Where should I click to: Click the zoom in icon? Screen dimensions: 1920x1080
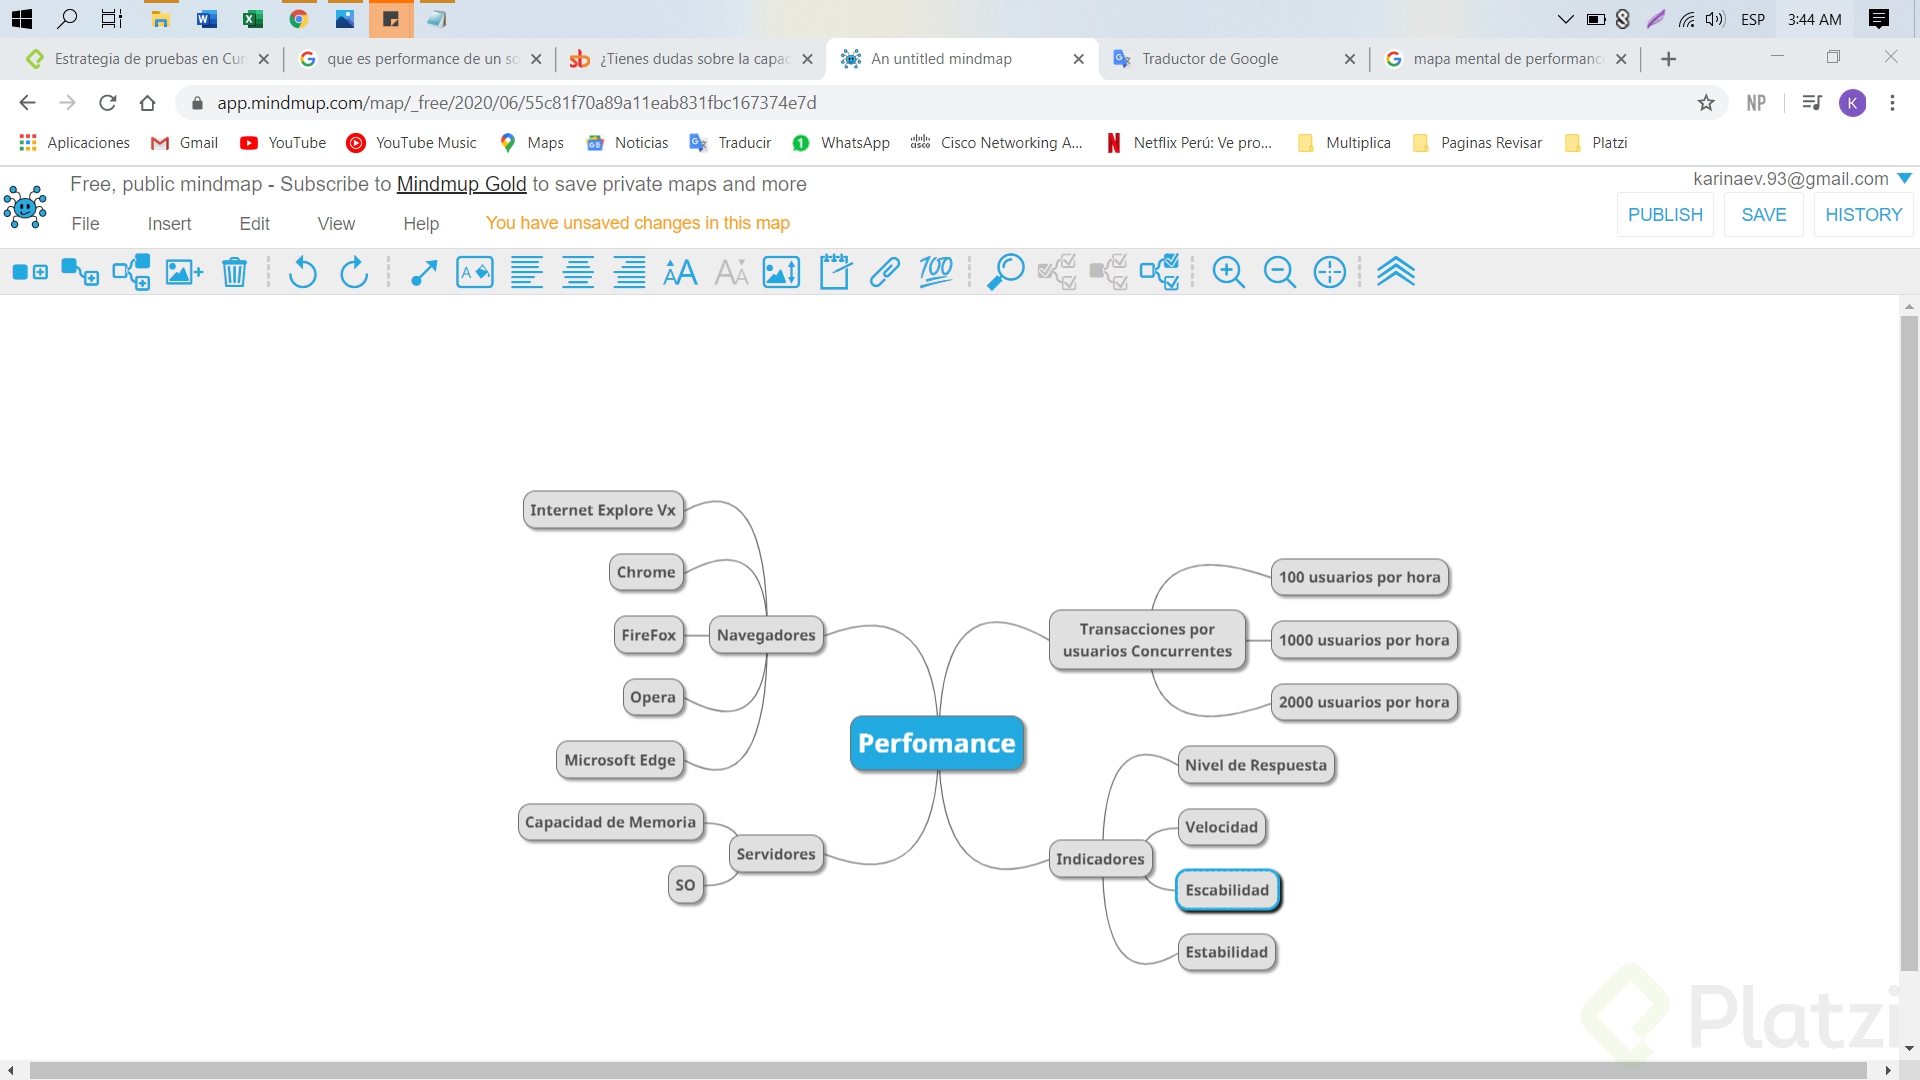point(1228,272)
